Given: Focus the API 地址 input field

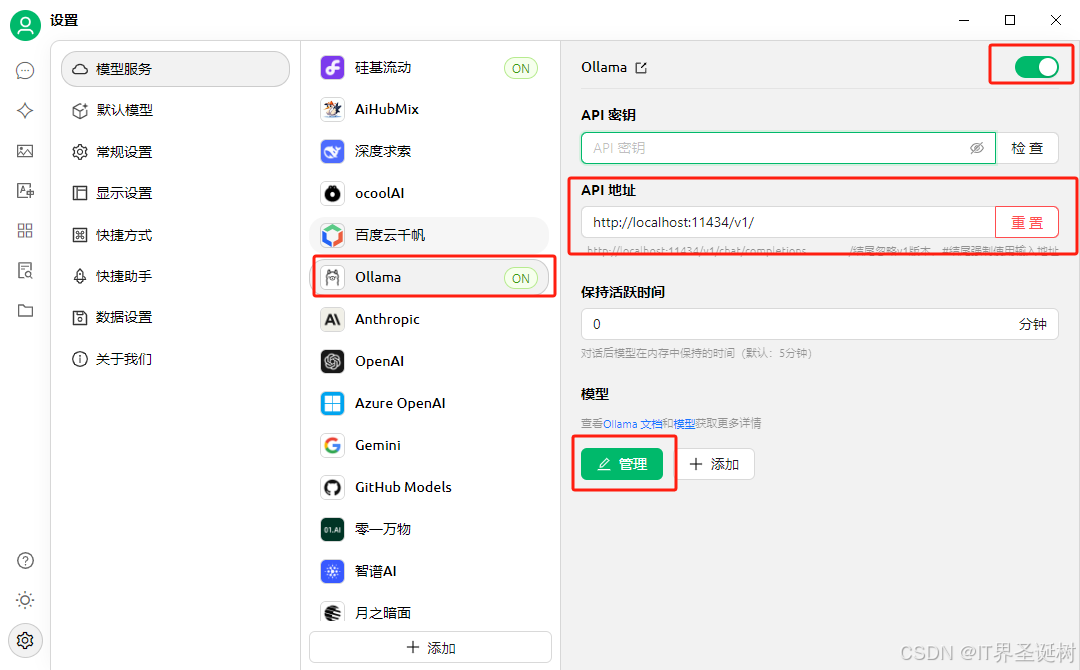Looking at the screenshot, I should click(788, 222).
